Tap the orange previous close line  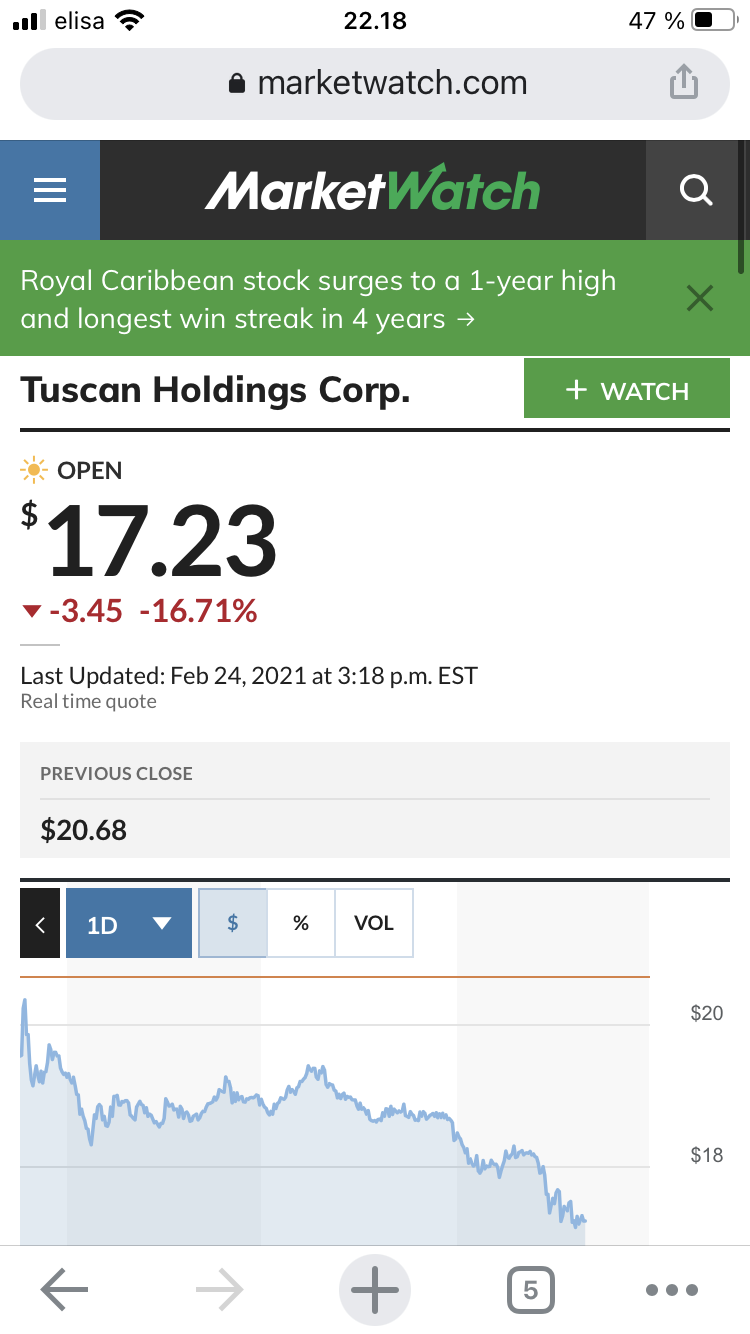click(335, 976)
